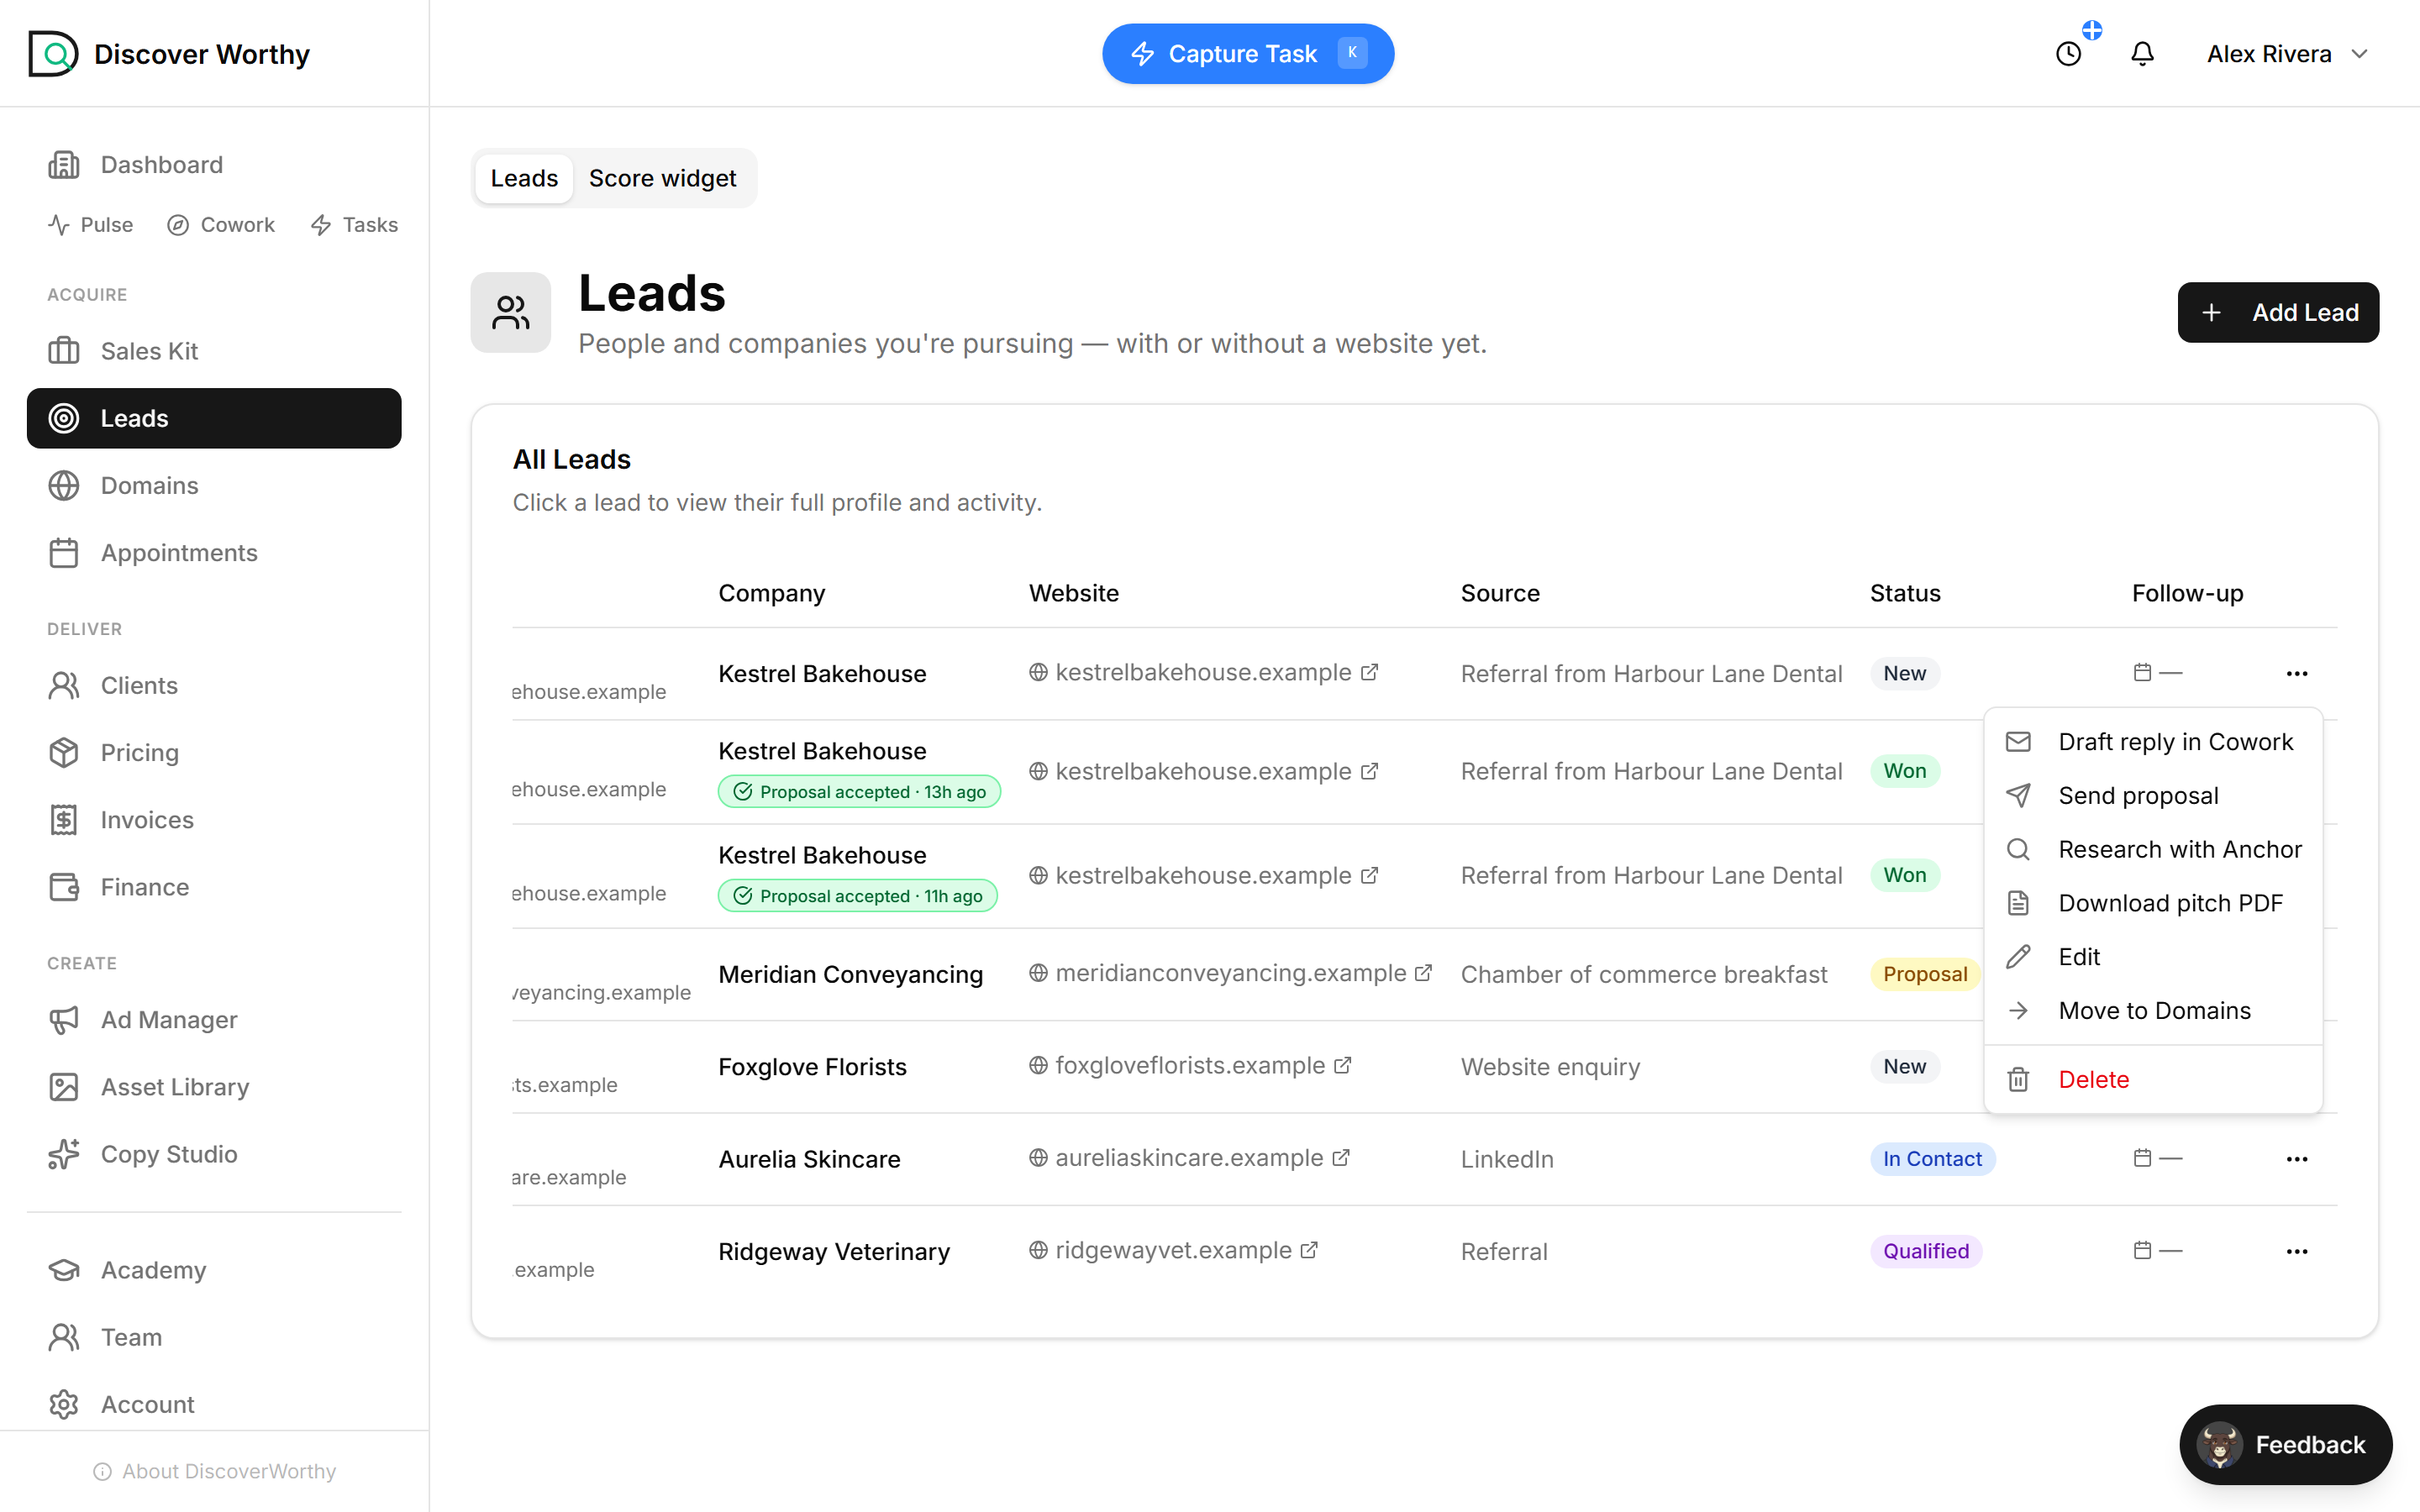Viewport: 2420px width, 1512px height.
Task: Open the meridianconveyancing.example website link
Action: (1230, 973)
